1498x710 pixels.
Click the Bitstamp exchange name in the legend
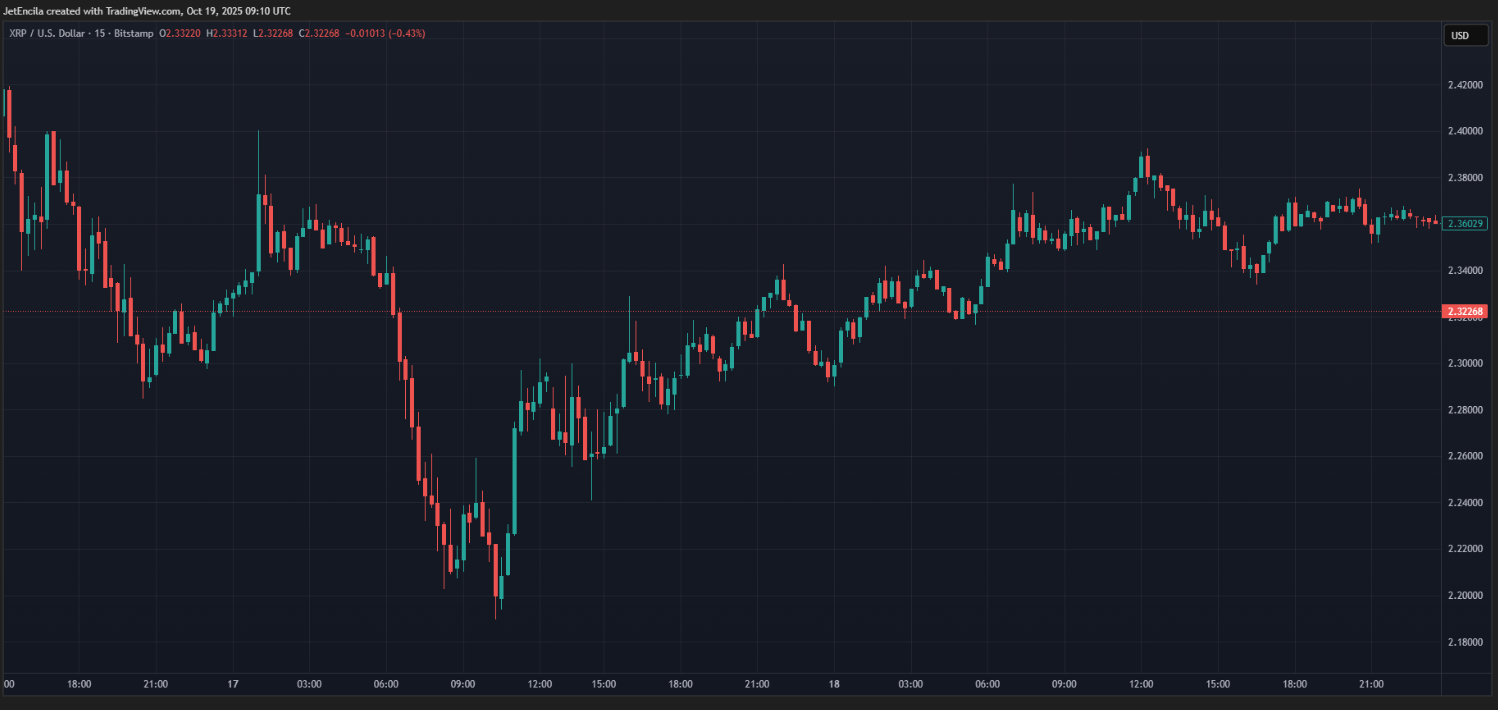pyautogui.click(x=127, y=33)
